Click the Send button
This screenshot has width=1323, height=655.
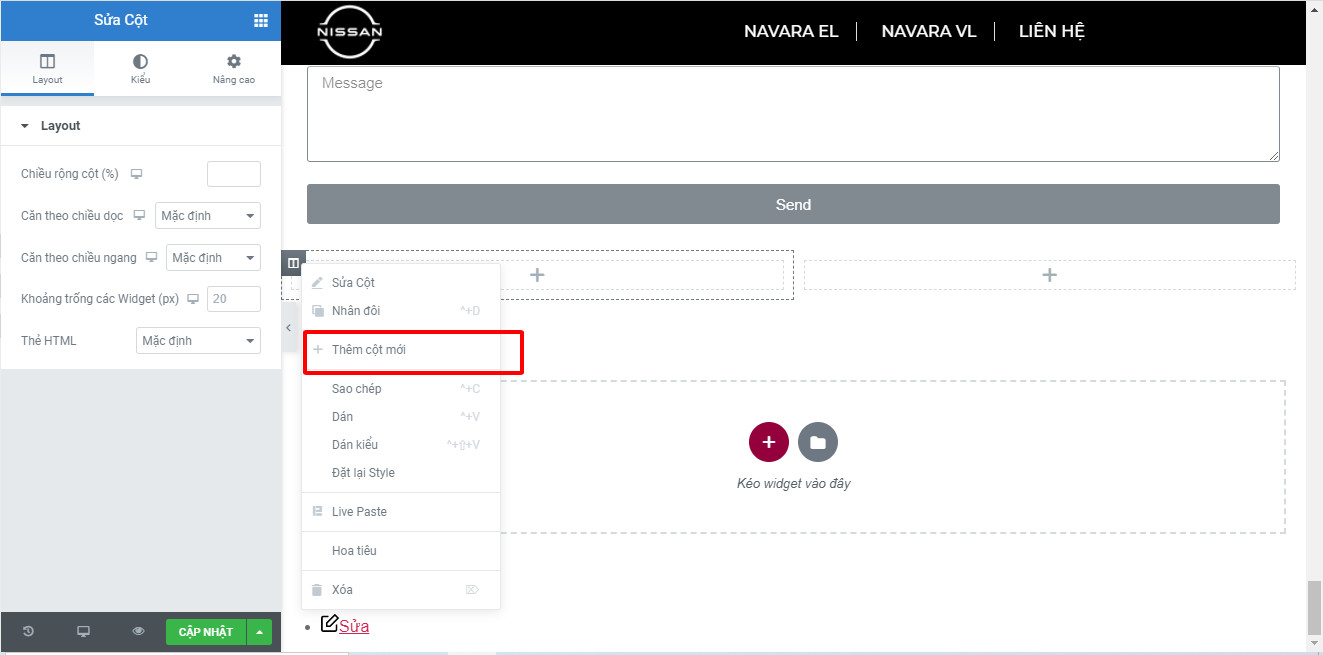click(x=792, y=204)
